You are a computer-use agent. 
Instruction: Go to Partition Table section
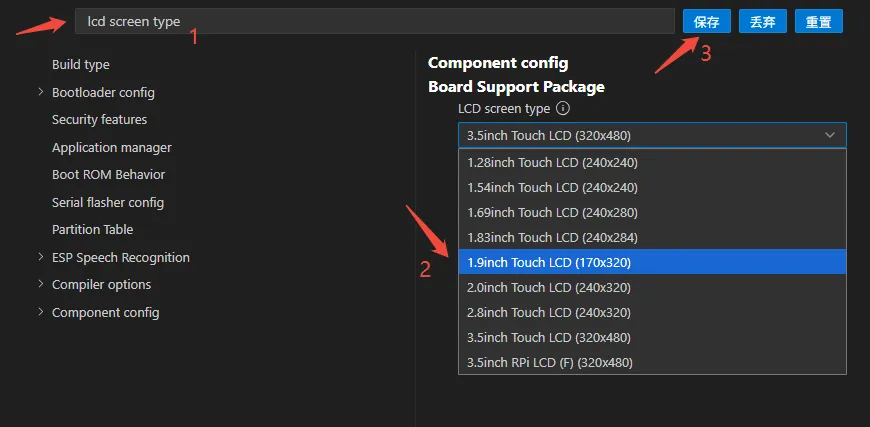pyautogui.click(x=92, y=229)
